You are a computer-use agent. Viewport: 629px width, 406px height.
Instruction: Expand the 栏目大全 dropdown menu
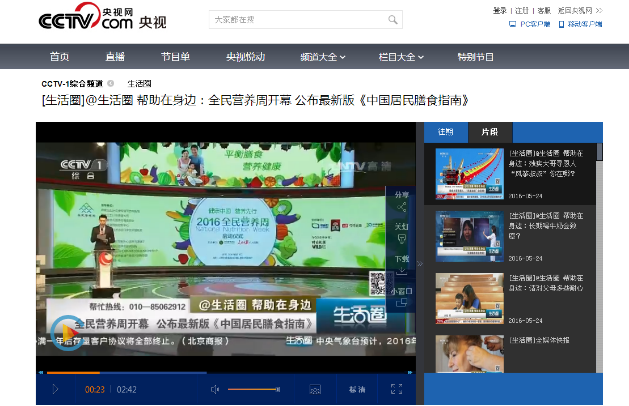[401, 57]
